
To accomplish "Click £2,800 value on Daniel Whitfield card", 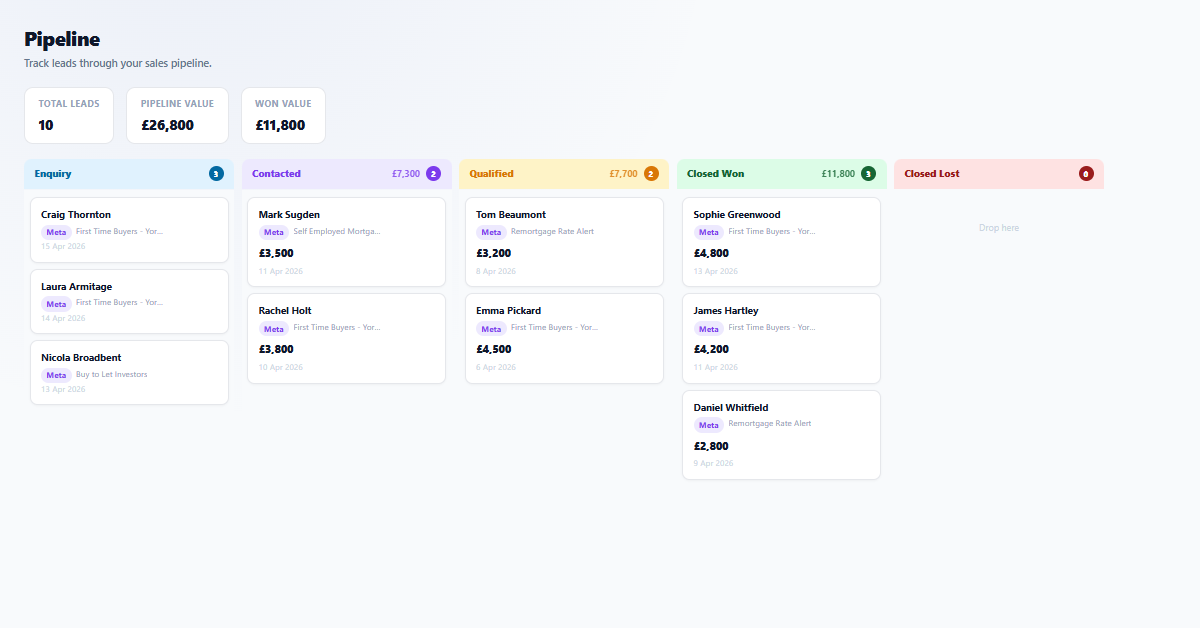I will (x=711, y=446).
